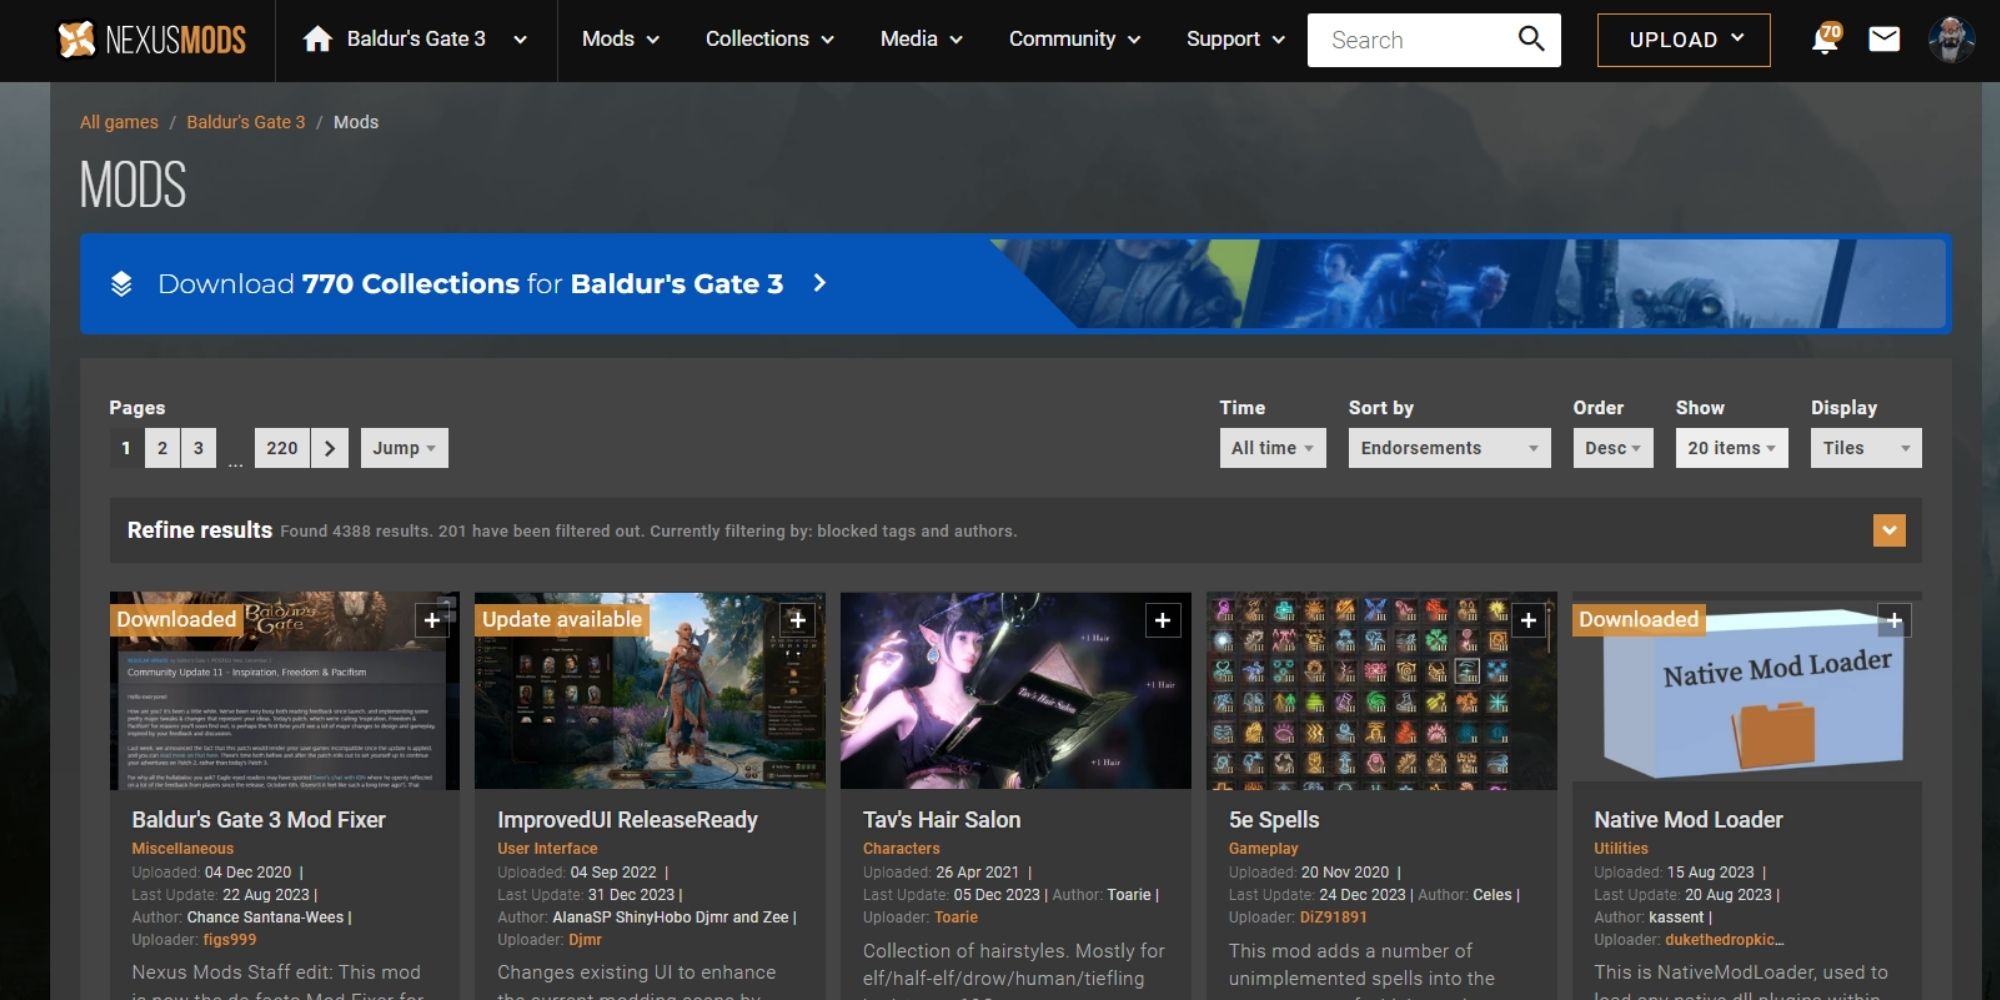This screenshot has width=2000, height=1000.
Task: Click the plus icon on Native Mod Loader
Action: coord(1894,620)
